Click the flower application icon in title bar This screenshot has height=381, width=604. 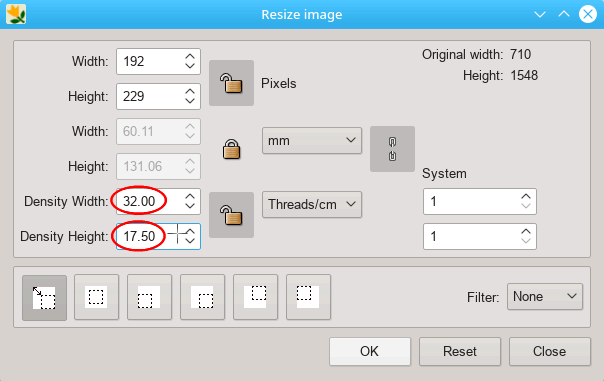click(x=16, y=14)
